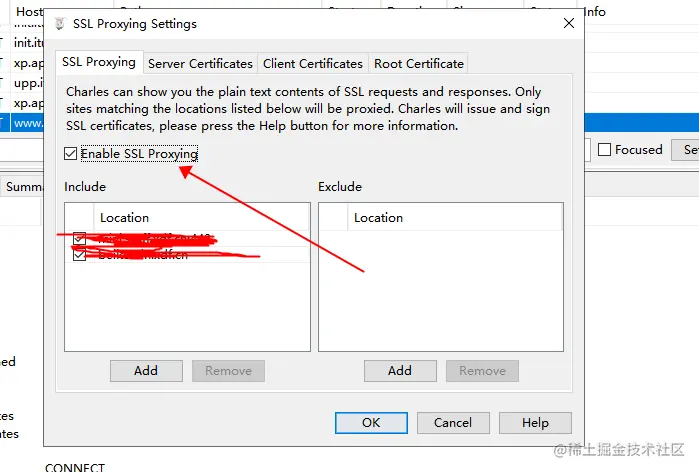699x472 pixels.
Task: Click Add under the Include list
Action: pos(146,371)
